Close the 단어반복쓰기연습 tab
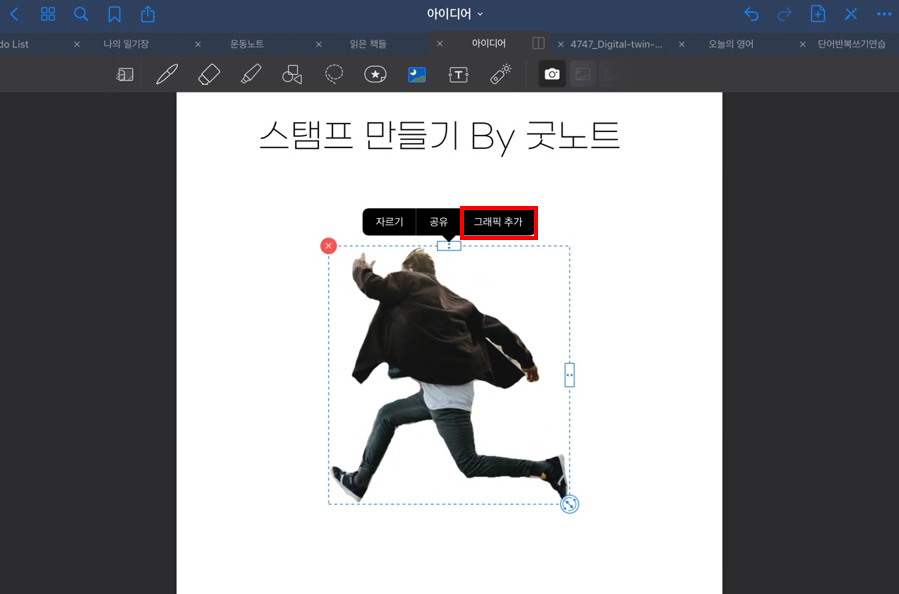The image size is (899, 594). tap(803, 44)
